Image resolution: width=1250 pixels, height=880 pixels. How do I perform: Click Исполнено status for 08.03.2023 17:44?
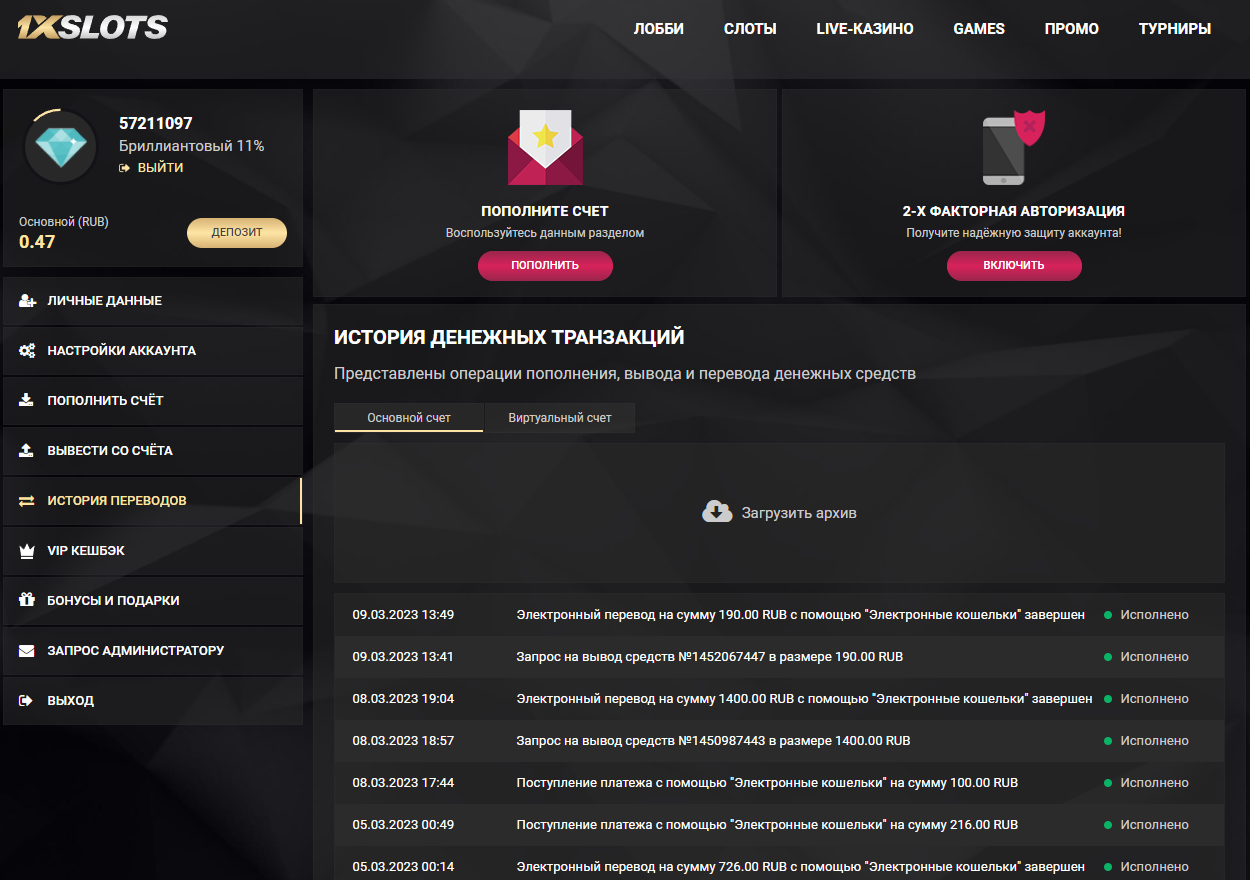pos(1154,783)
